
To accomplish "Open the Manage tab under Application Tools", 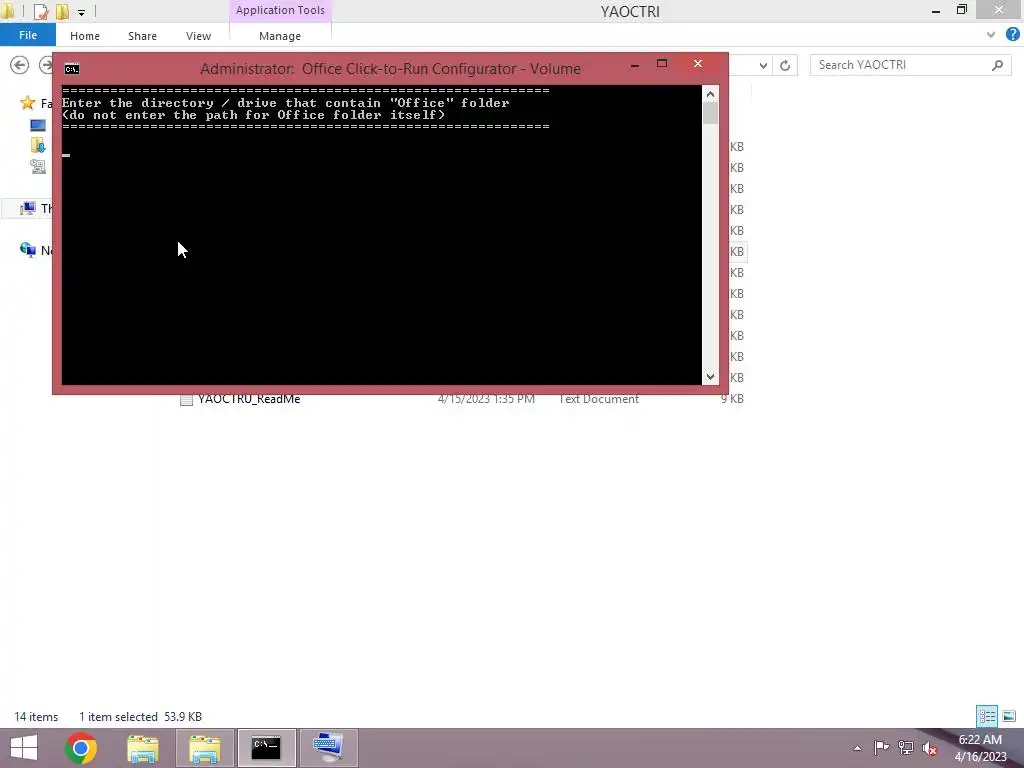I will (x=280, y=36).
